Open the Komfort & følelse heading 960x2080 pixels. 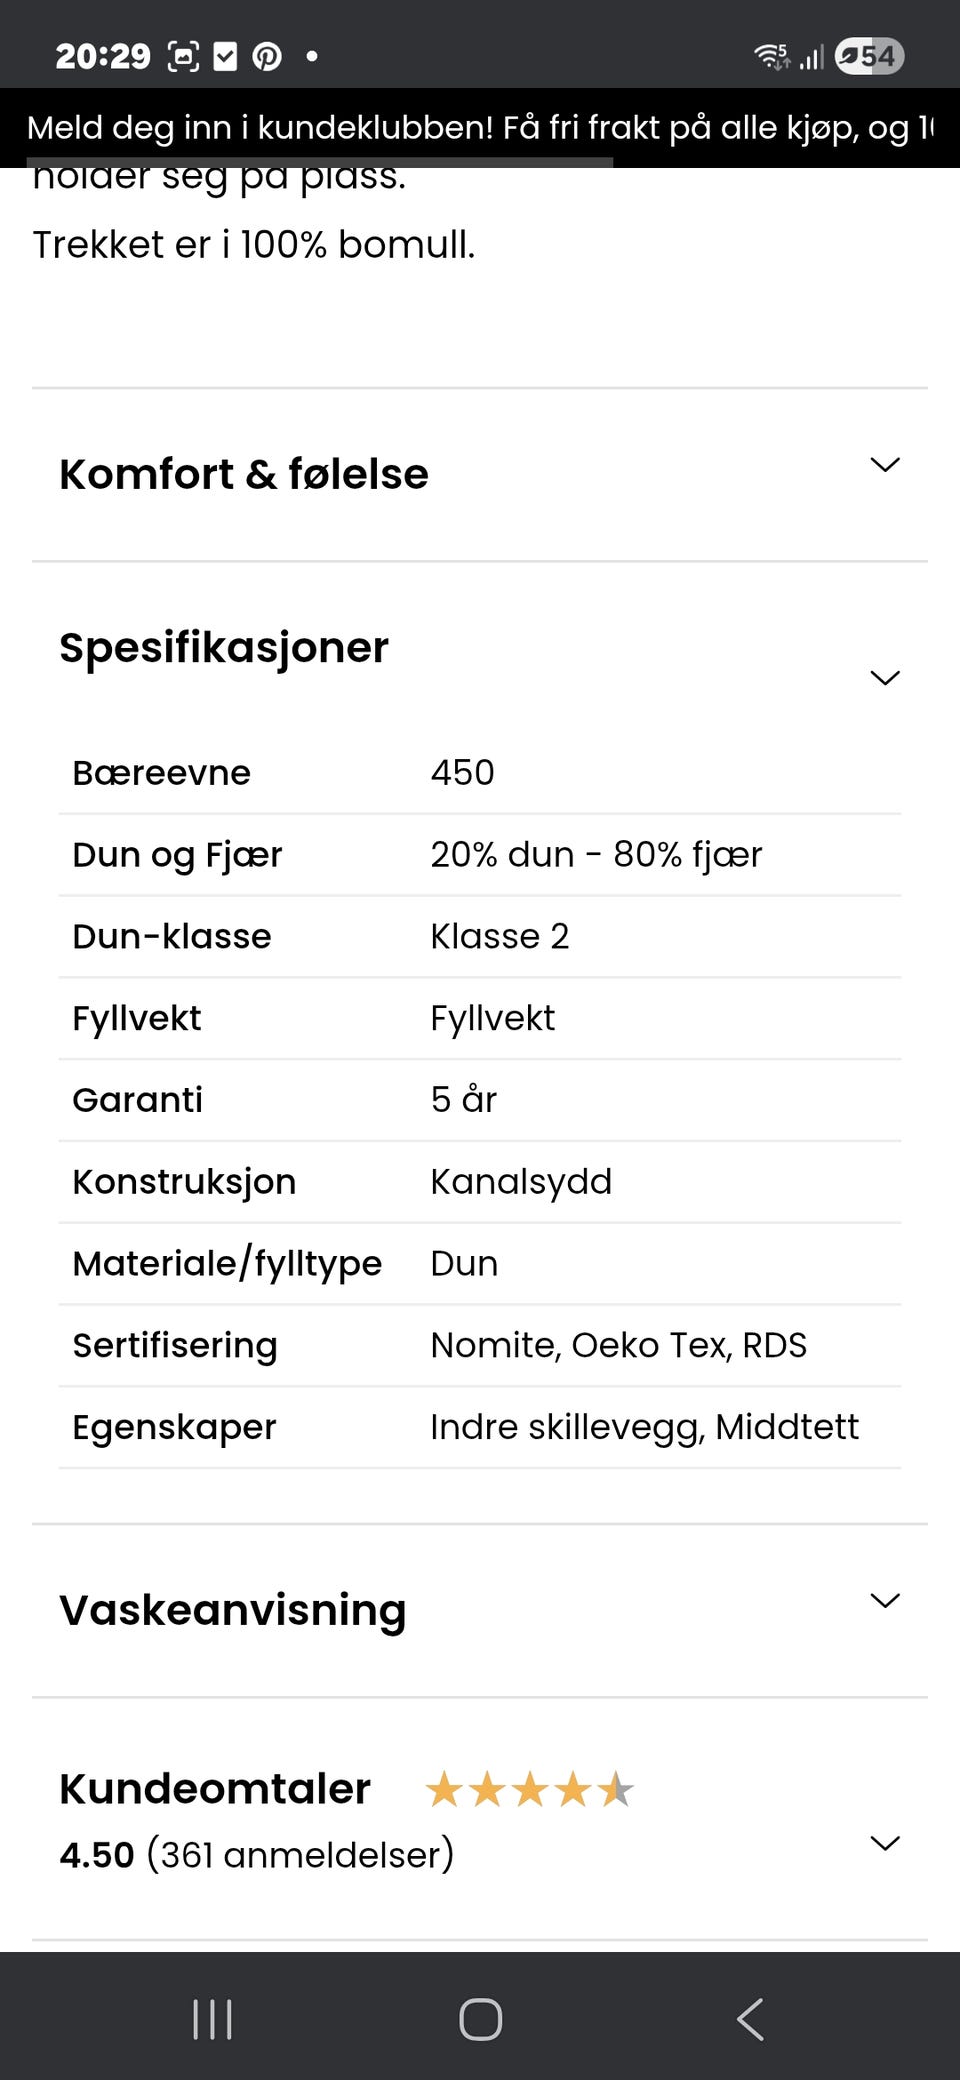point(244,474)
